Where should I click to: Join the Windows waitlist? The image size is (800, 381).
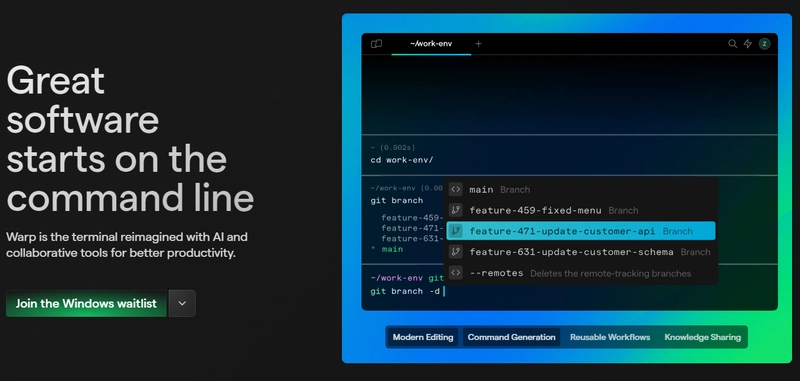click(x=86, y=303)
